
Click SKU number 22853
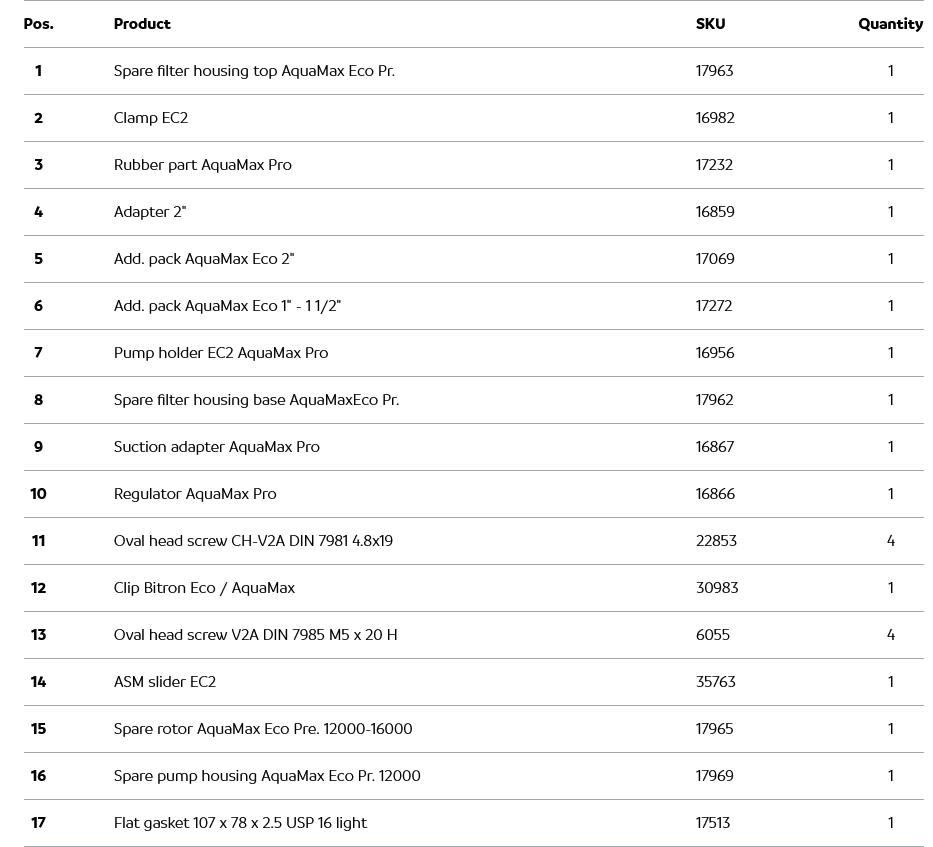pos(716,541)
